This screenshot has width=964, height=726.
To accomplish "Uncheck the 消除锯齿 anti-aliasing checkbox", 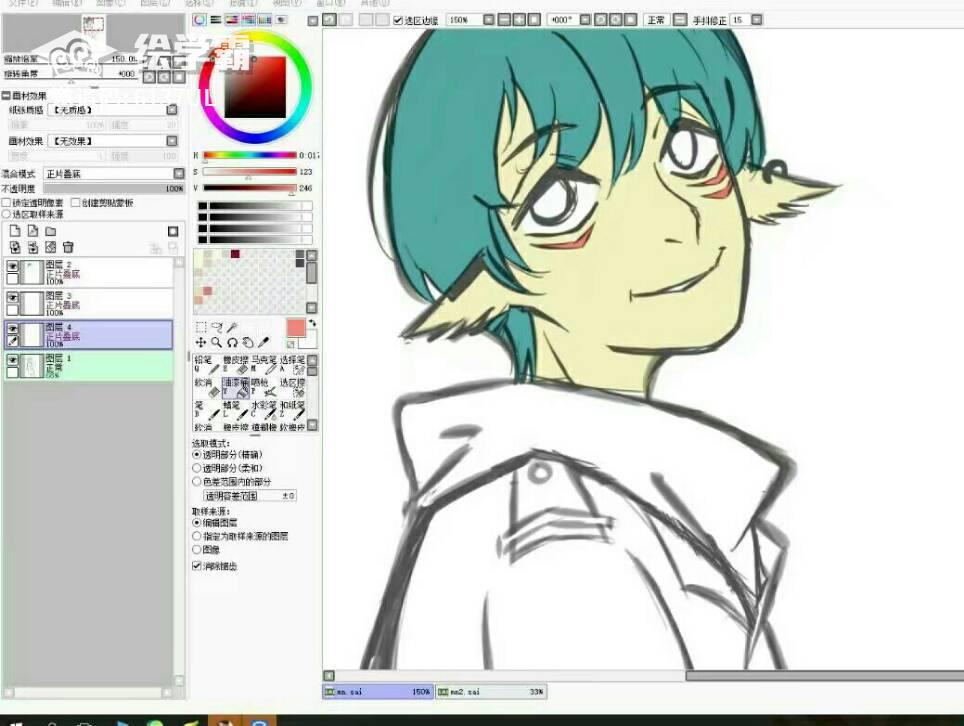I will click(197, 566).
